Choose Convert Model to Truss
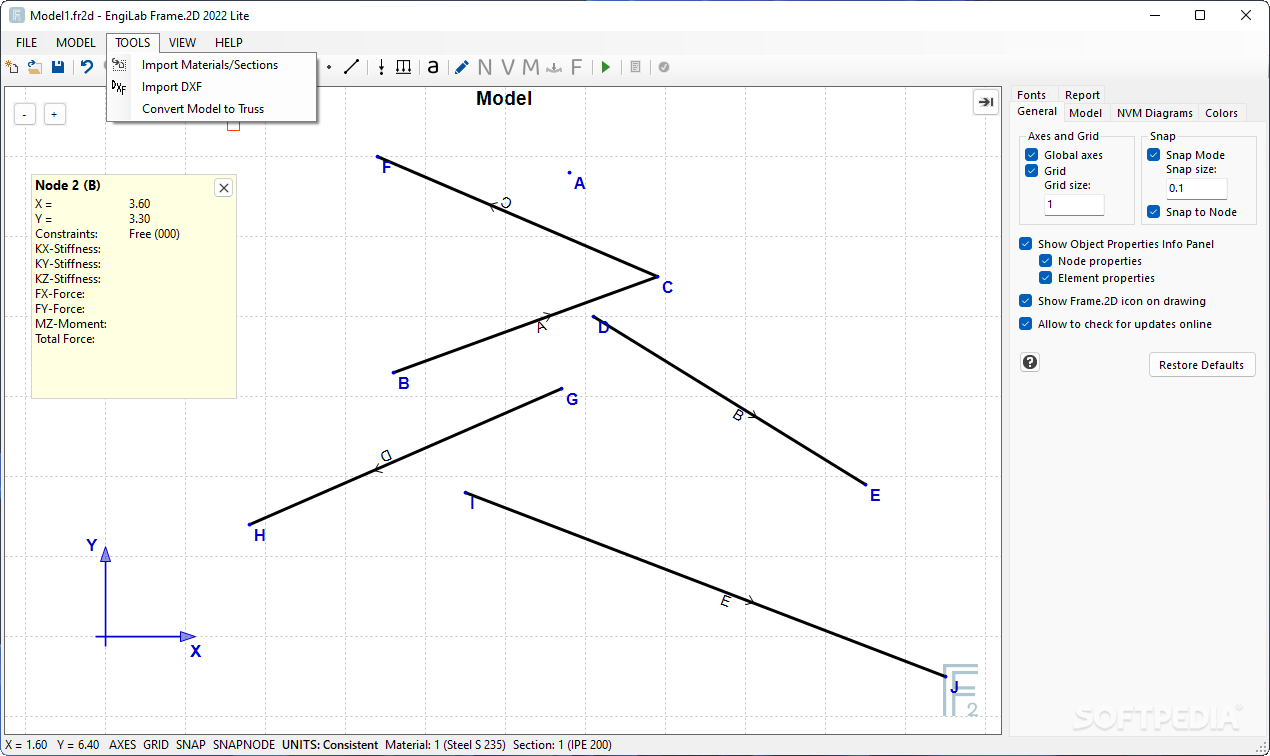Viewport: 1270px width, 756px height. pyautogui.click(x=212, y=109)
